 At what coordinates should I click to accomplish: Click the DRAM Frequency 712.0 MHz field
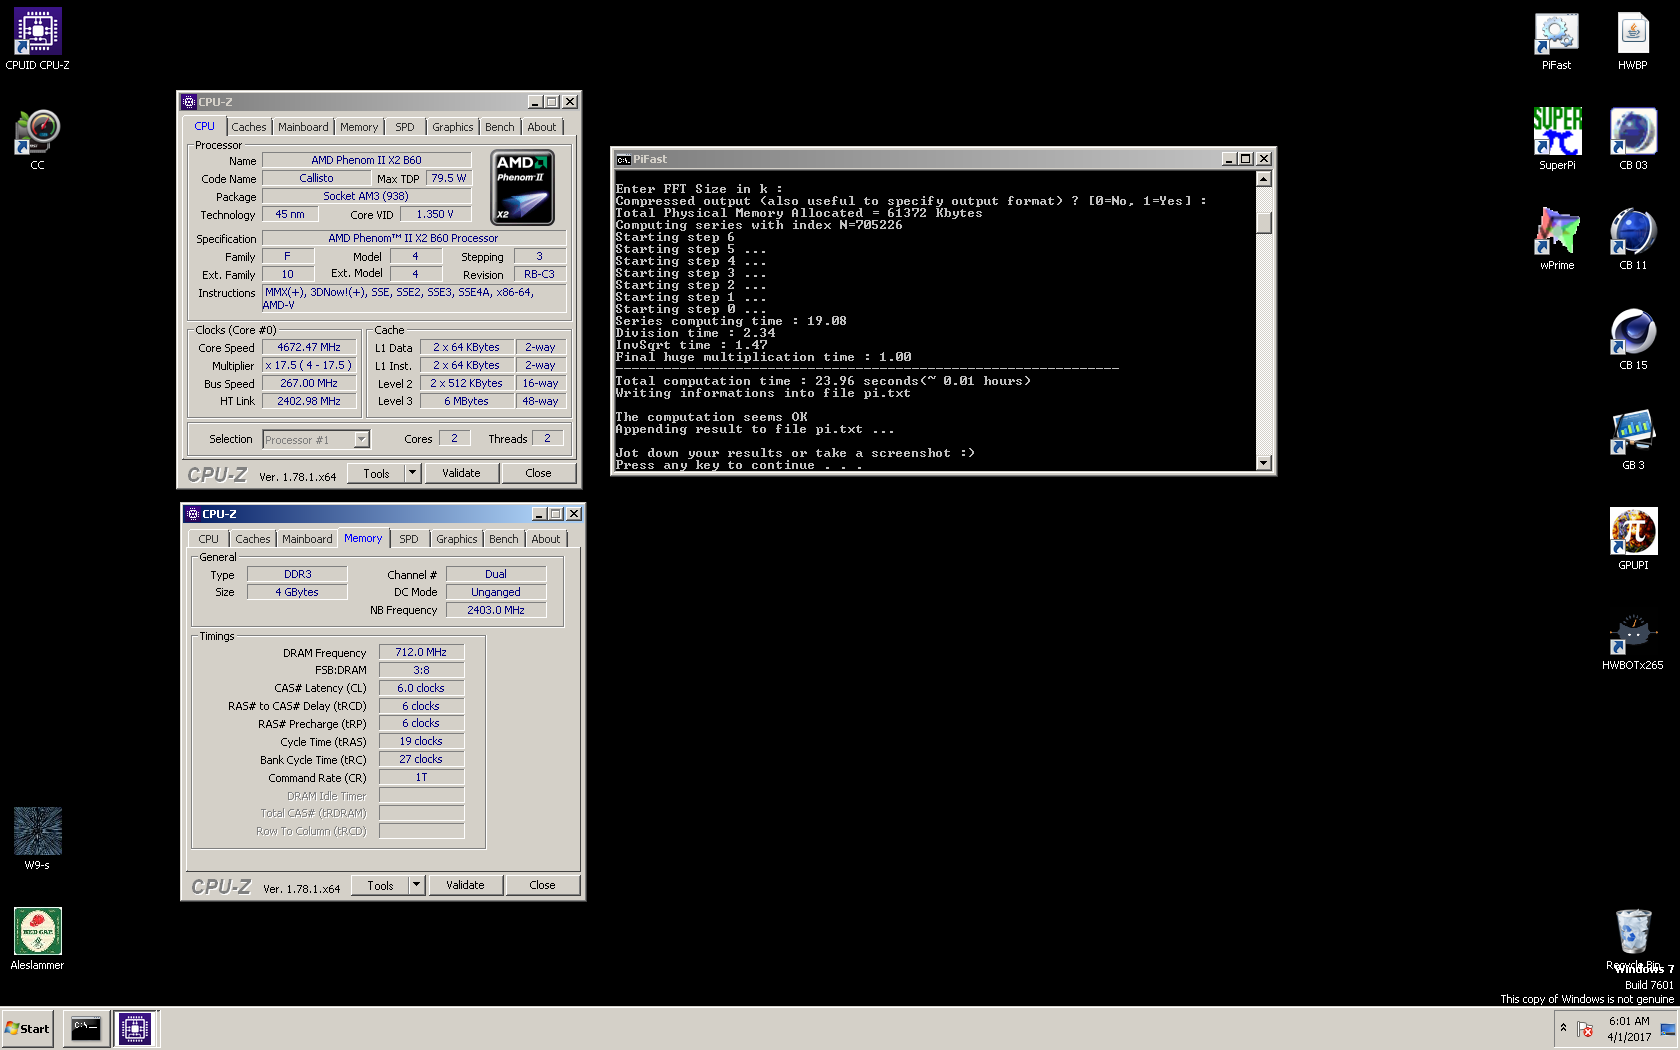tap(421, 652)
